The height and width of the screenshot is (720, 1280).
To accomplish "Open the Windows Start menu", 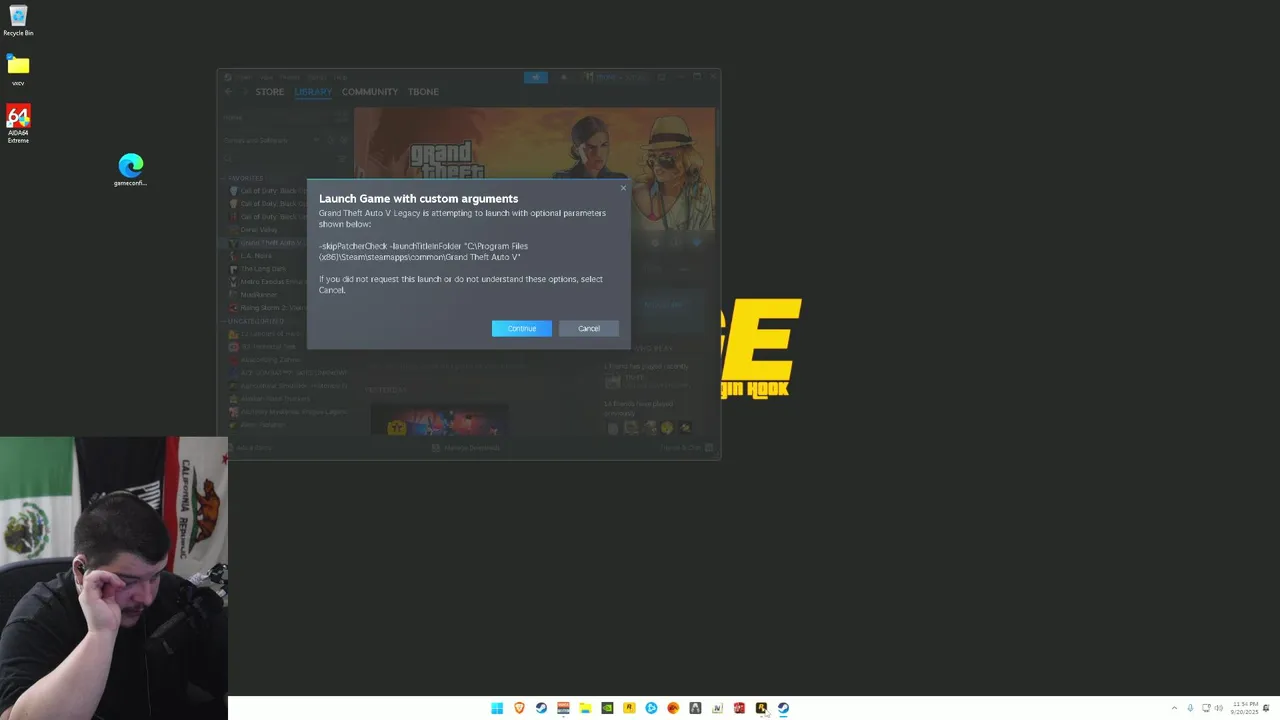I will (x=497, y=708).
